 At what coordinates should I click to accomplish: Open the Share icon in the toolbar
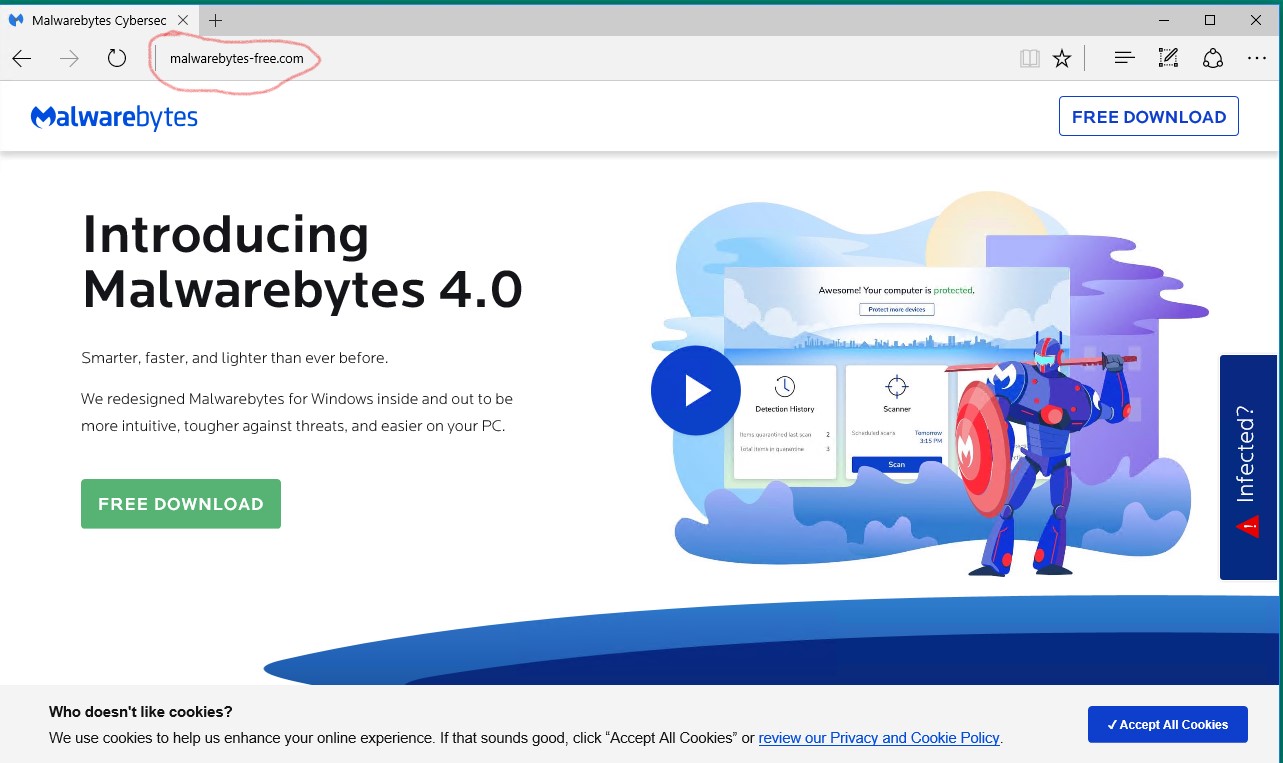tap(1212, 58)
